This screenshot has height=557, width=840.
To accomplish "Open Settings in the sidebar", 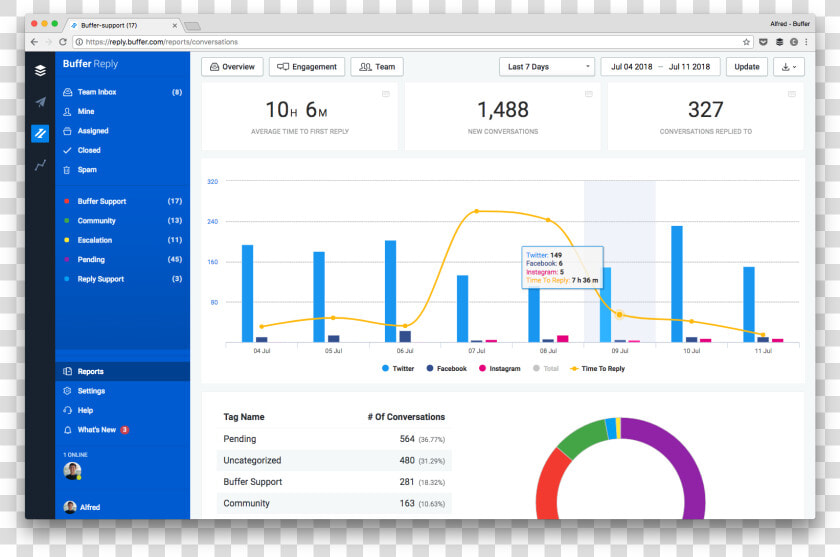I will (x=122, y=391).
